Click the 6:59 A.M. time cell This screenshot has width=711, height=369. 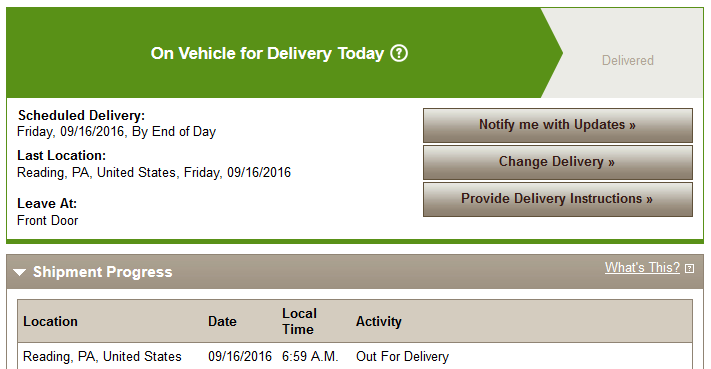pos(310,356)
